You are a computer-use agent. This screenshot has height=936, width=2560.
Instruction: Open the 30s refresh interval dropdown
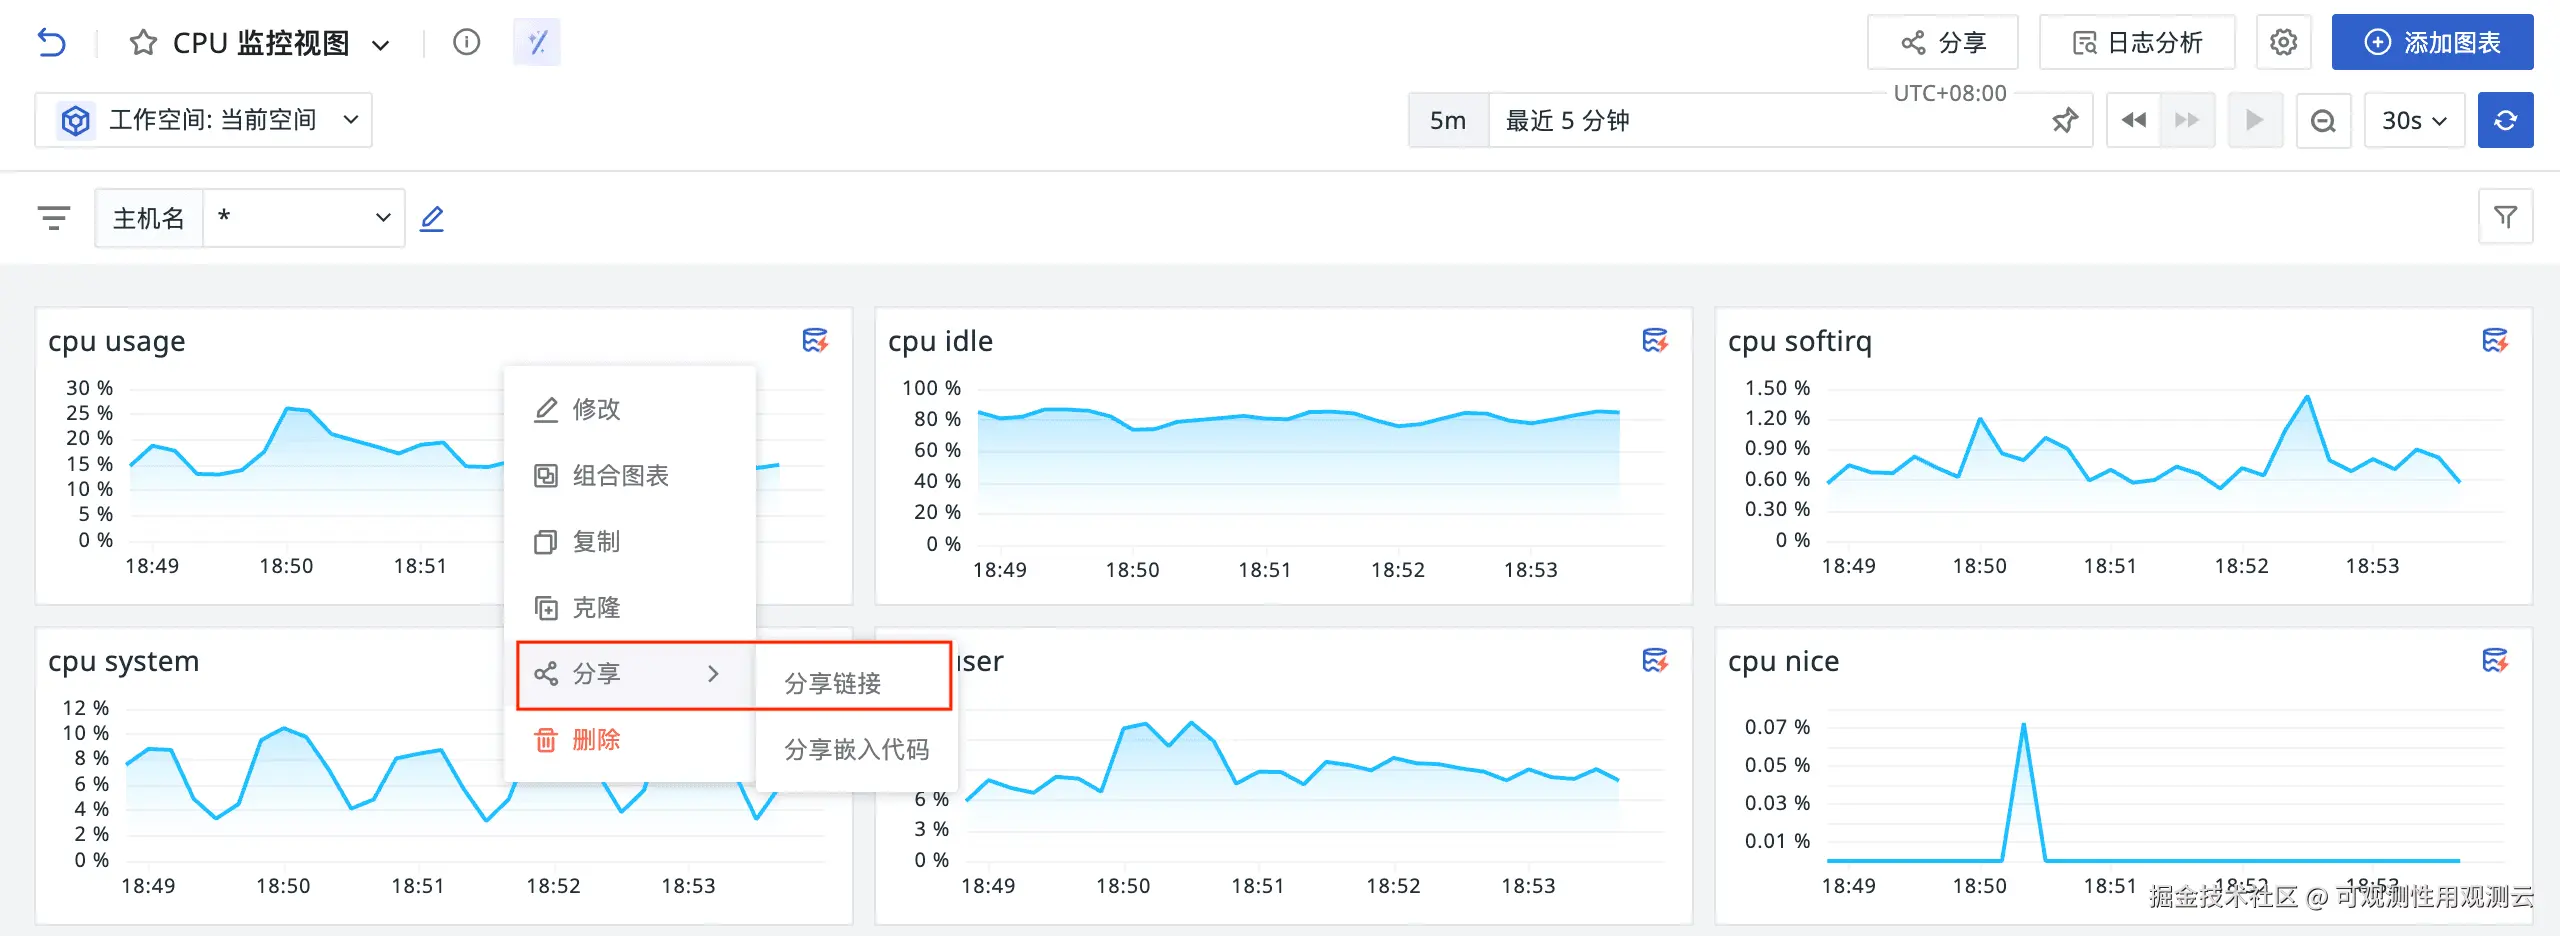point(2414,121)
